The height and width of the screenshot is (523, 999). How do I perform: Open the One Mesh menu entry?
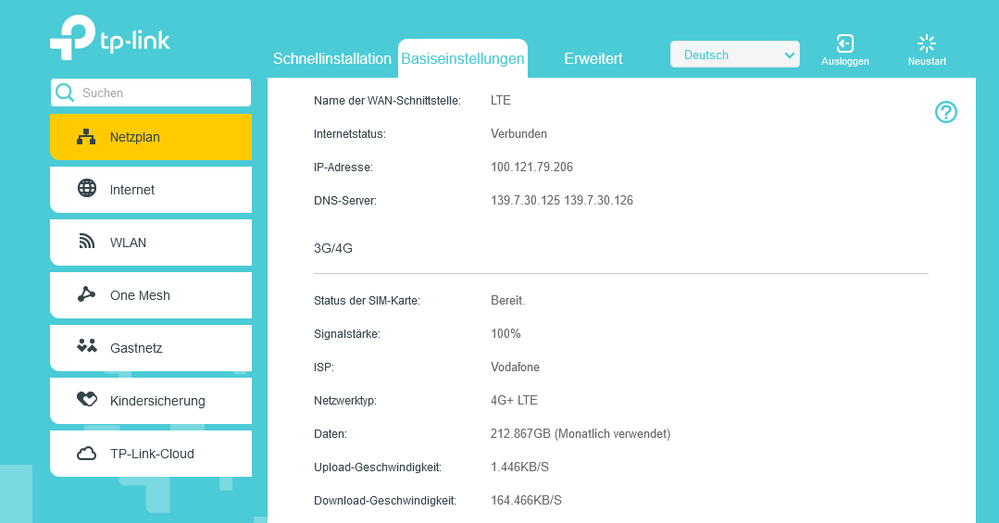(x=151, y=296)
